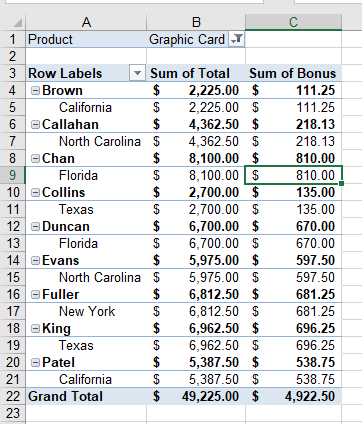The height and width of the screenshot is (424, 362).
Task: Click the Sum of Bonus header cell
Action: click(293, 73)
